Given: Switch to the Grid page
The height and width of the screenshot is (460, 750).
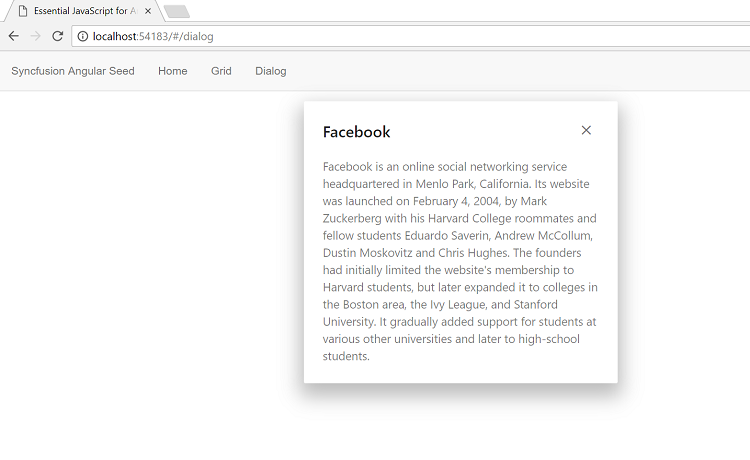Looking at the screenshot, I should pyautogui.click(x=221, y=71).
